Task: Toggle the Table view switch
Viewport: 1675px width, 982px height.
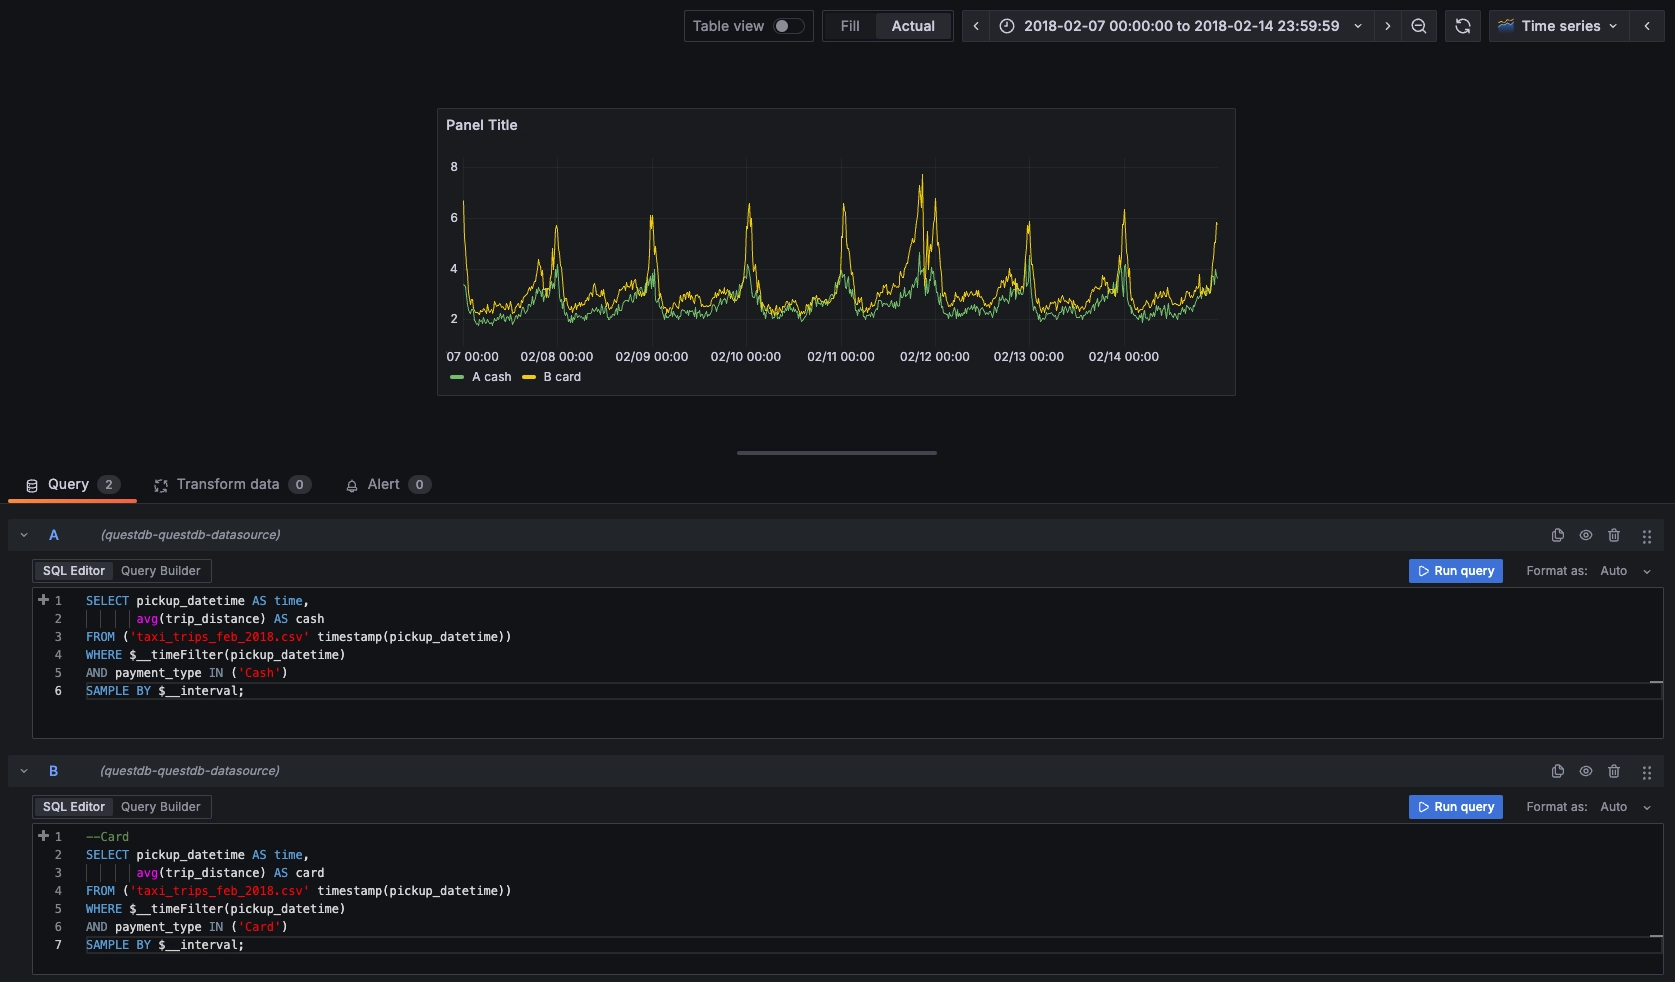Action: pos(788,26)
